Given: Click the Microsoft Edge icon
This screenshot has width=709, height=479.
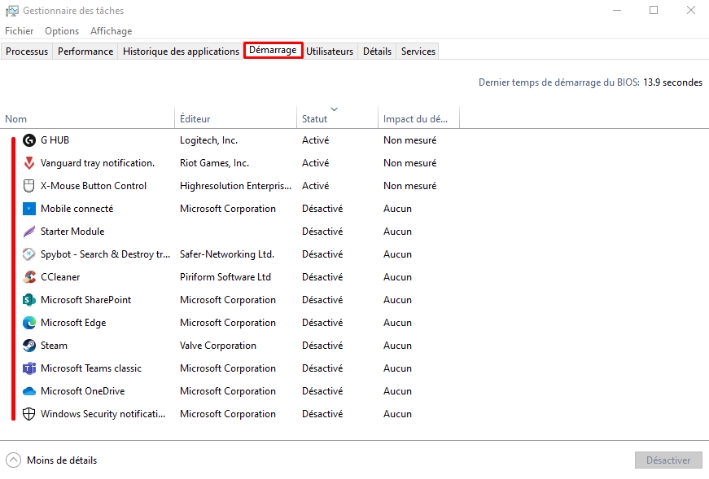Looking at the screenshot, I should 29,323.
